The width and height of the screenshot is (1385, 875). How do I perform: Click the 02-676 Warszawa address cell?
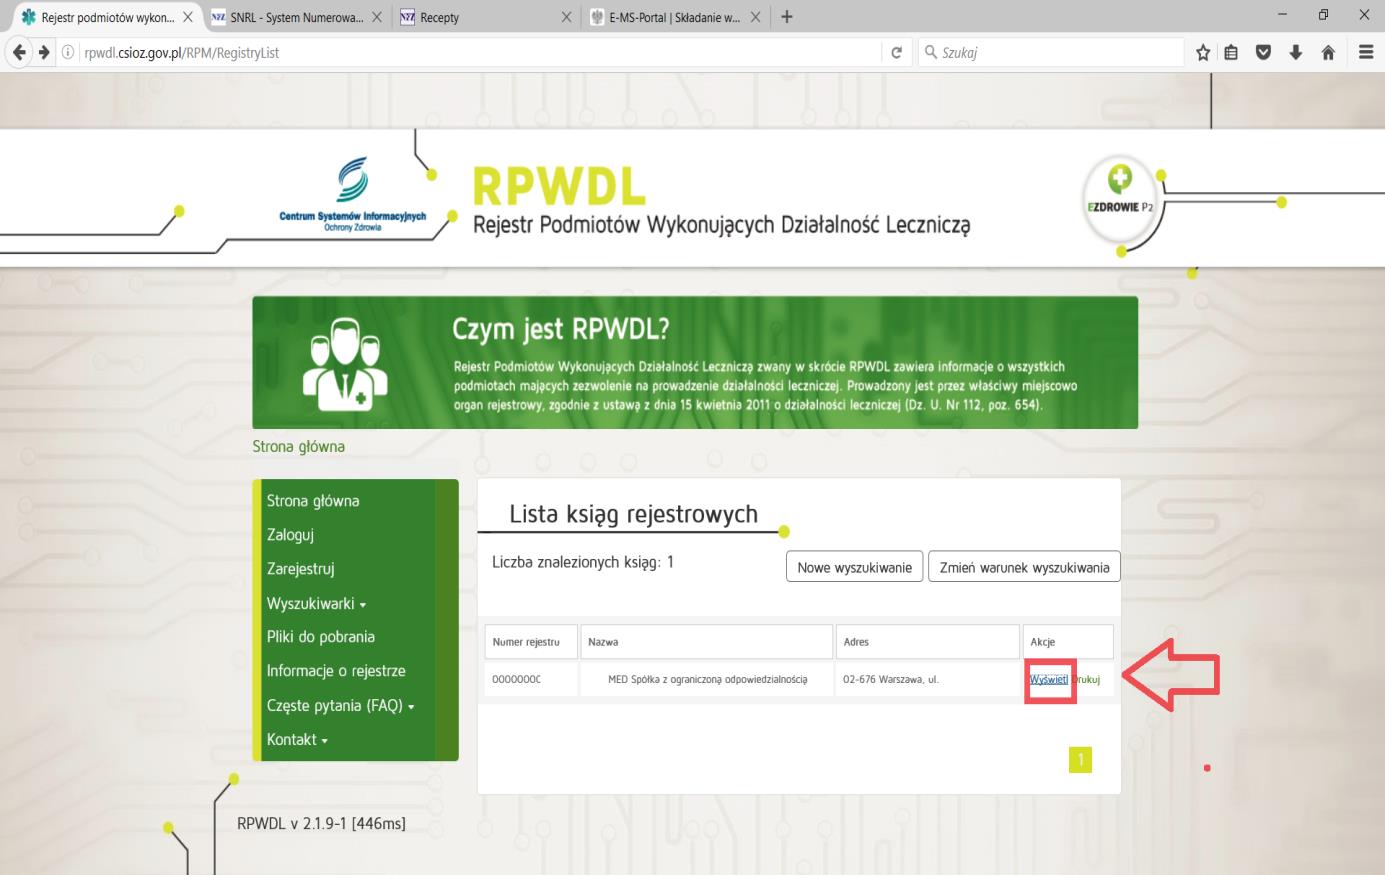tap(927, 679)
